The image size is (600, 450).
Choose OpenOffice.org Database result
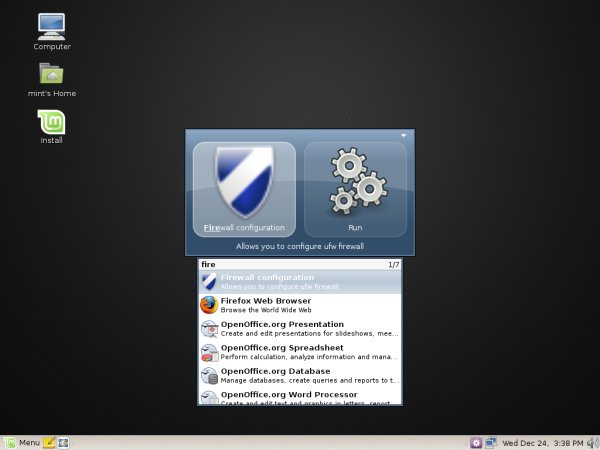click(x=300, y=375)
